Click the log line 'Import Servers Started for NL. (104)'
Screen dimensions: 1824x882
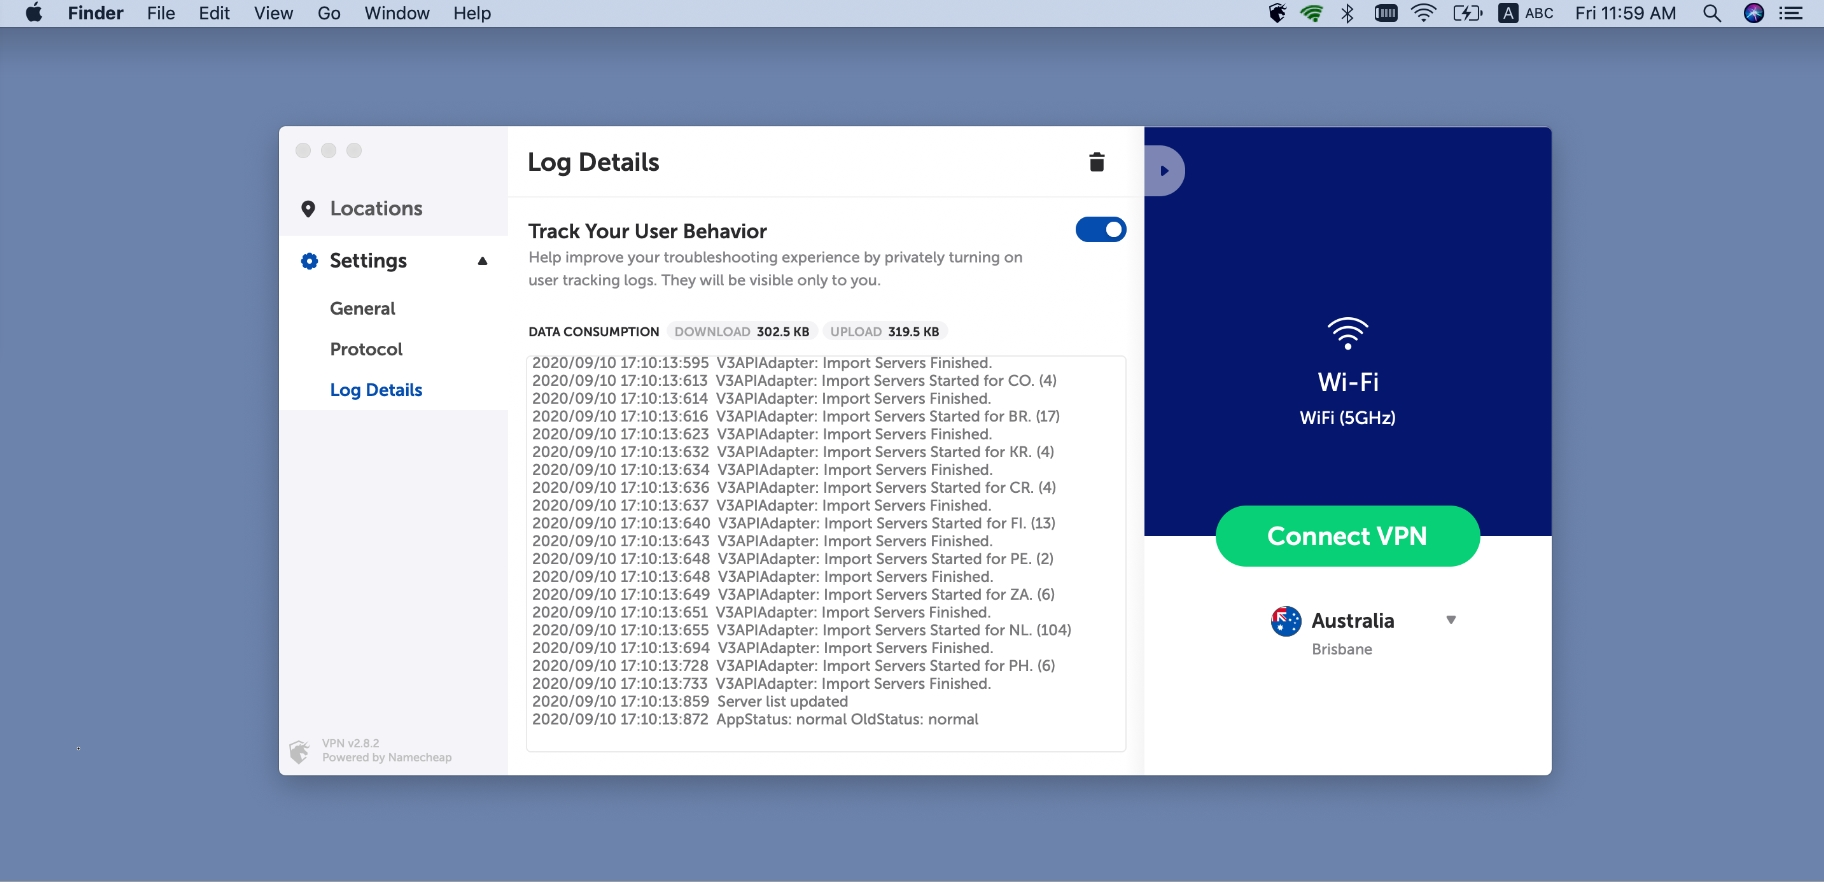(802, 631)
